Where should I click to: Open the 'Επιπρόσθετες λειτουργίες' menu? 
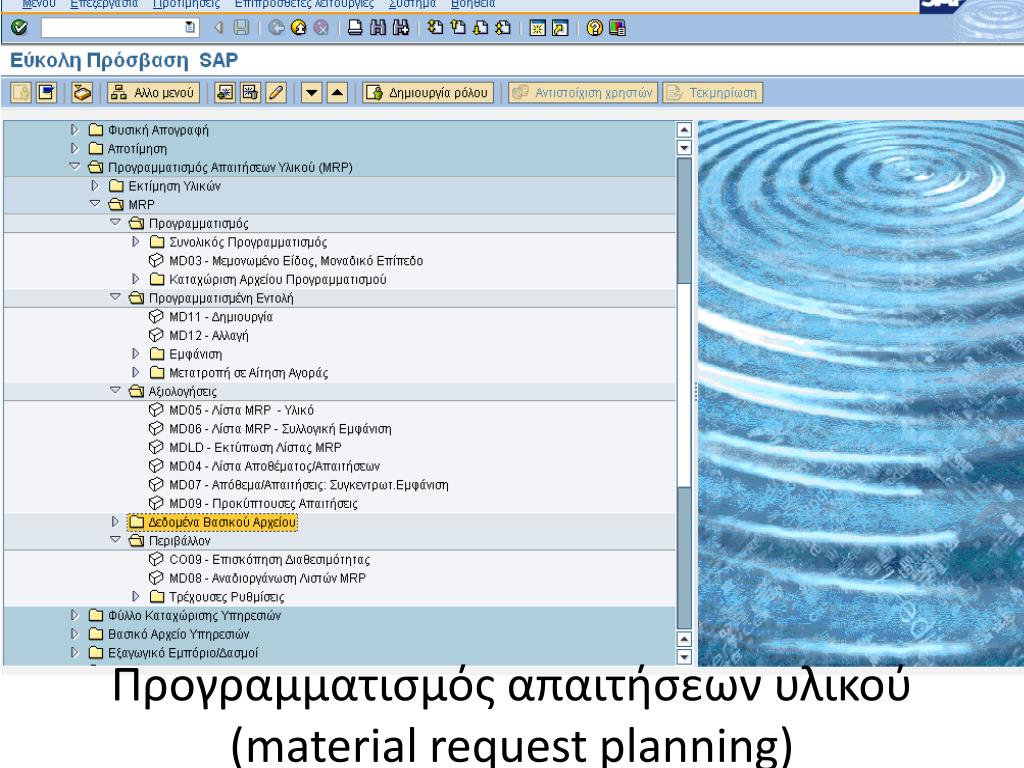(x=304, y=4)
